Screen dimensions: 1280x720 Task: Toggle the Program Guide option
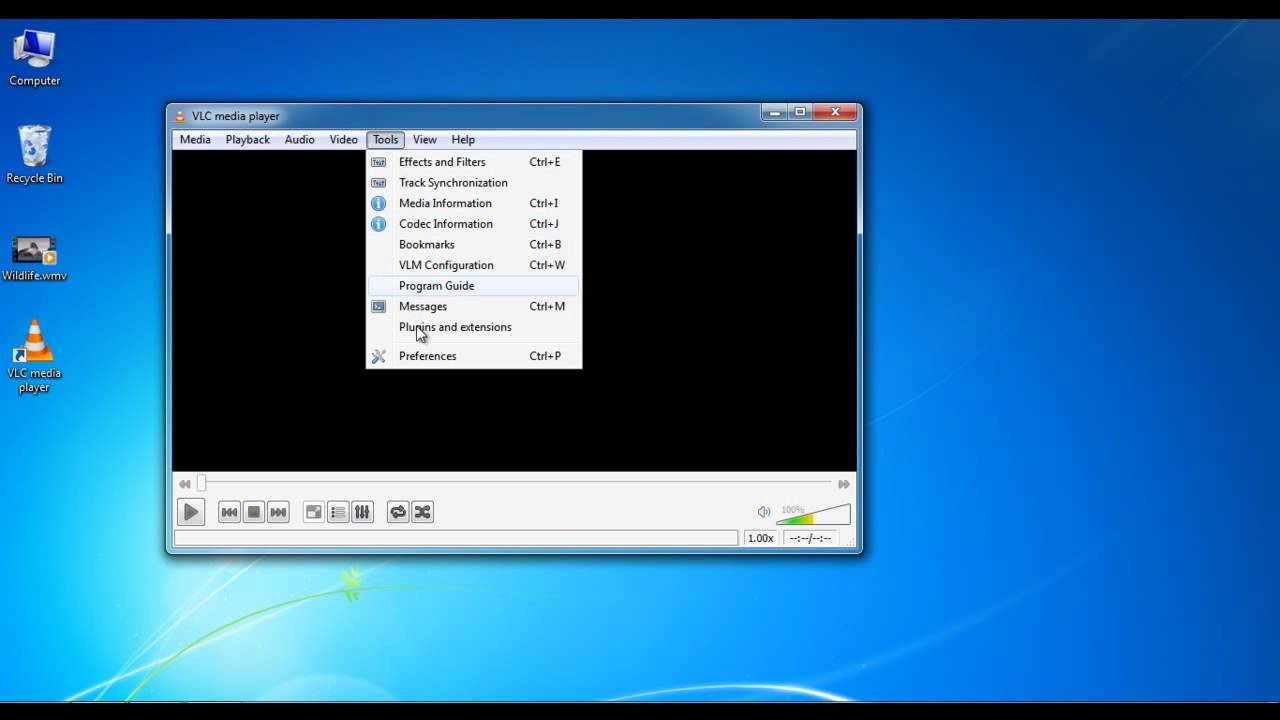[436, 285]
